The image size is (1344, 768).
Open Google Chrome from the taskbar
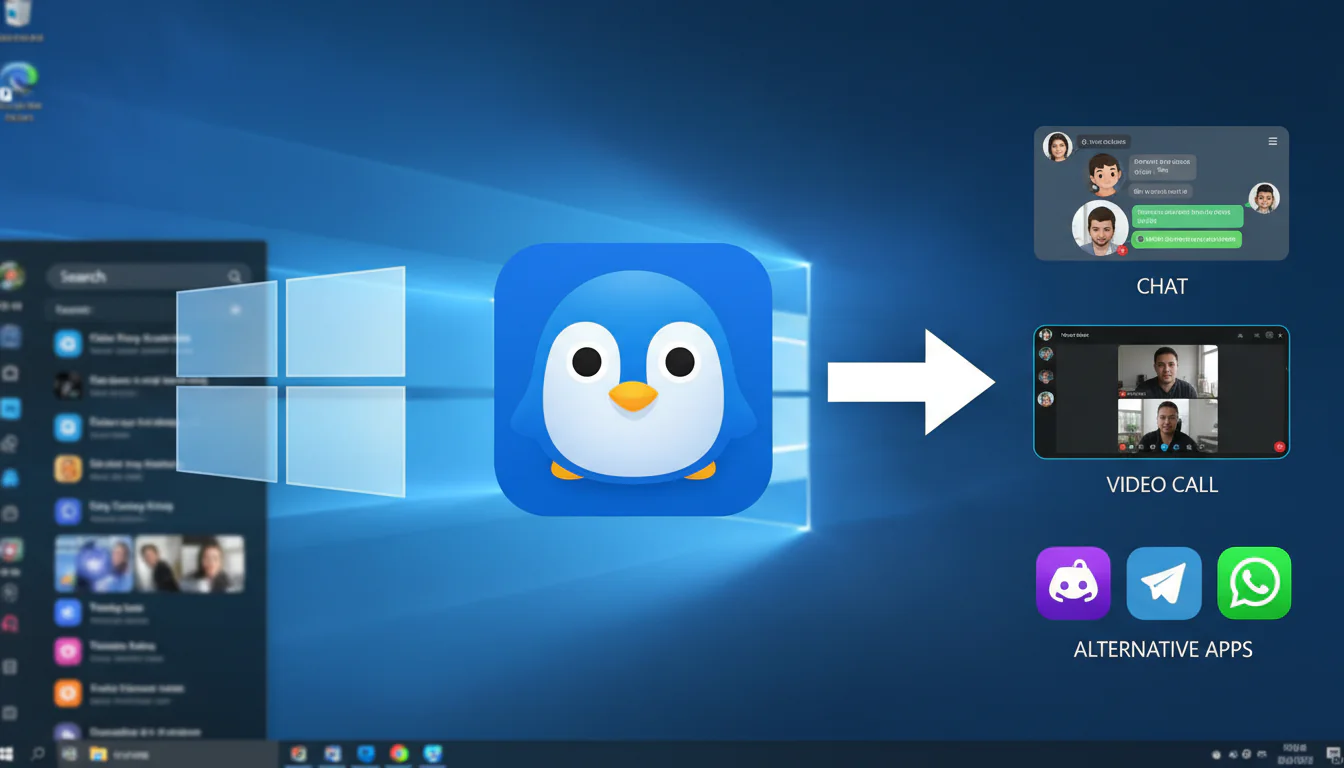click(399, 753)
